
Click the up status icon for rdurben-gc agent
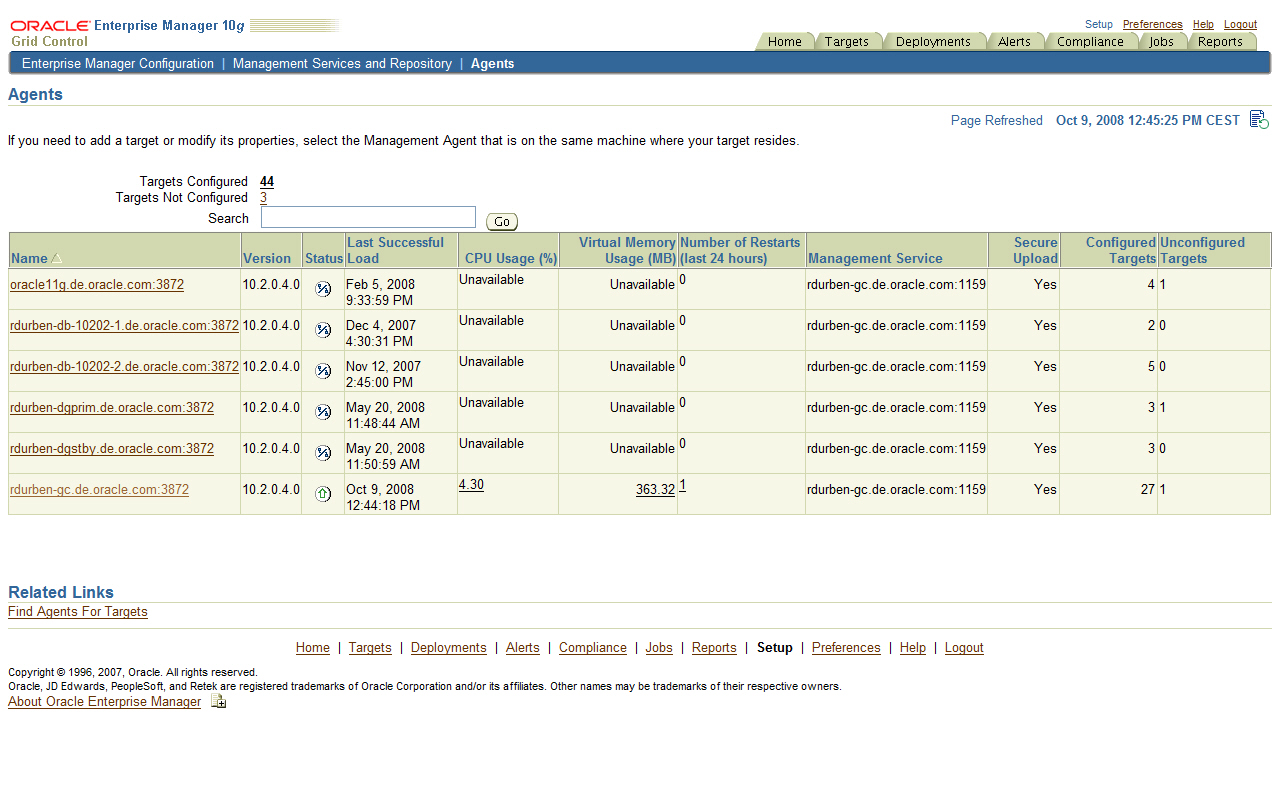coord(323,494)
